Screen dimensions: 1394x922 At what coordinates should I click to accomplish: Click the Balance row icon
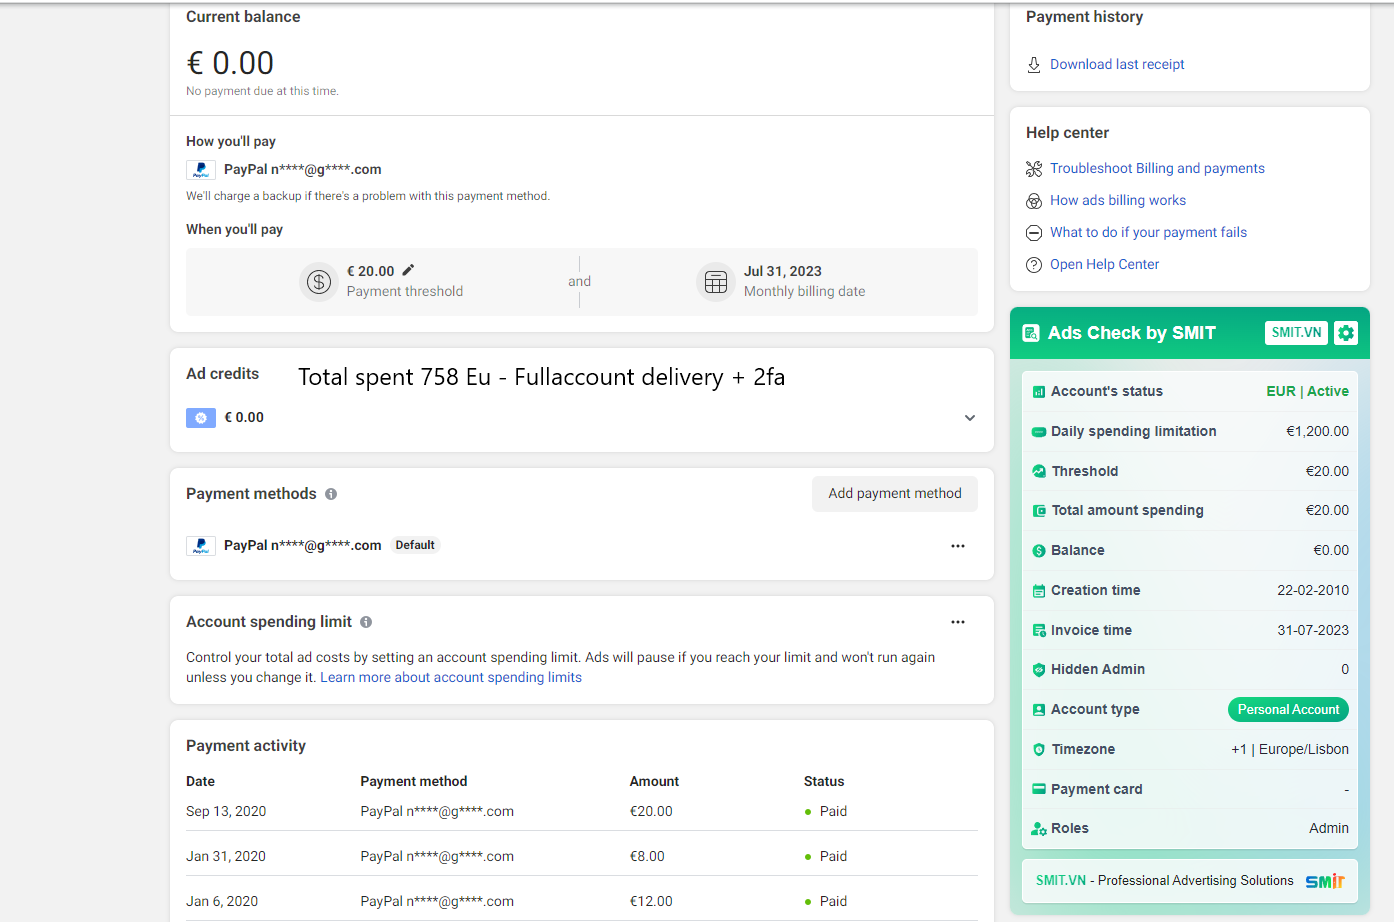[1039, 551]
